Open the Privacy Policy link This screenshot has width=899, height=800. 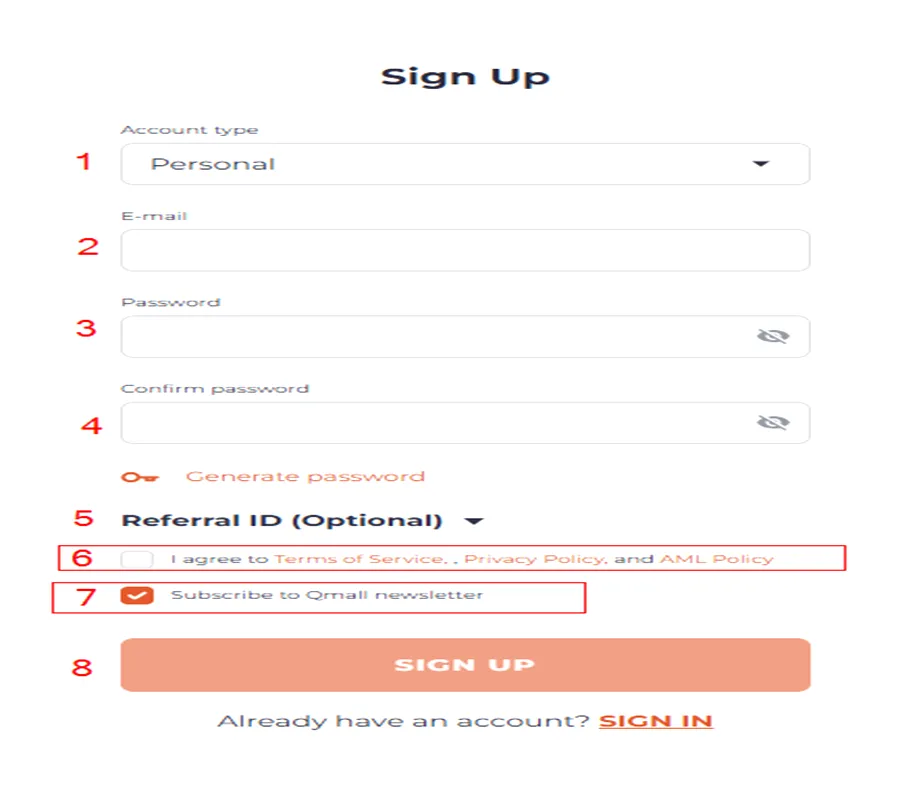tap(535, 559)
